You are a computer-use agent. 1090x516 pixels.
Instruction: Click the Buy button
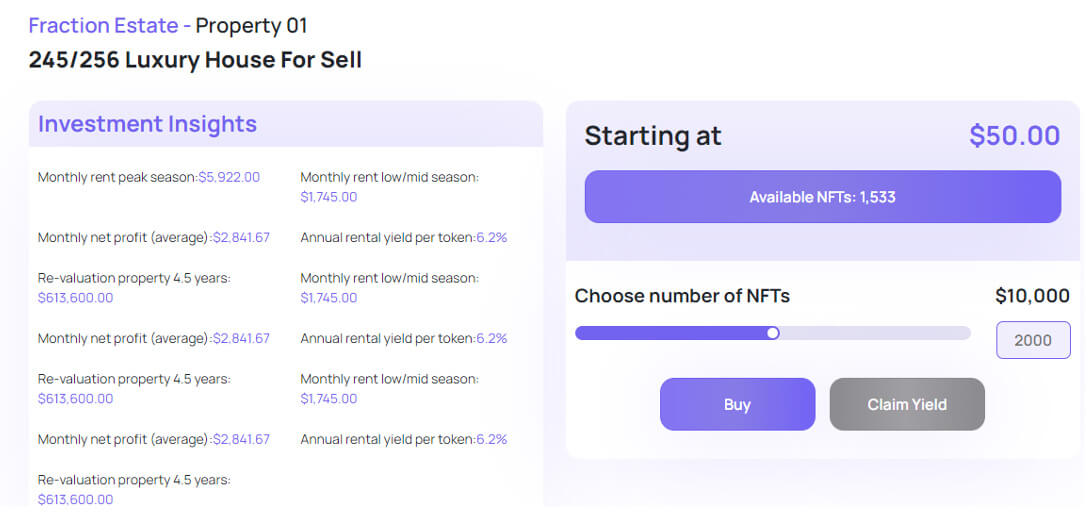pos(737,404)
